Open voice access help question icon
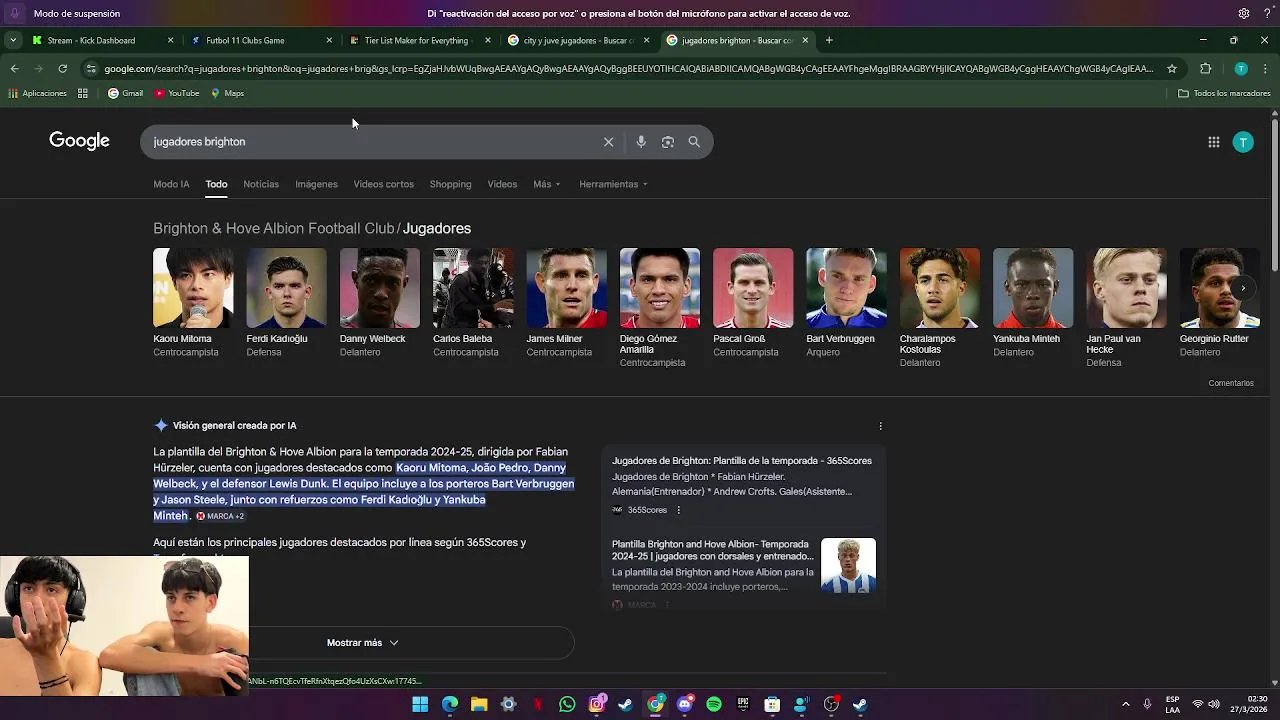The width and height of the screenshot is (1280, 720). coord(1265,14)
